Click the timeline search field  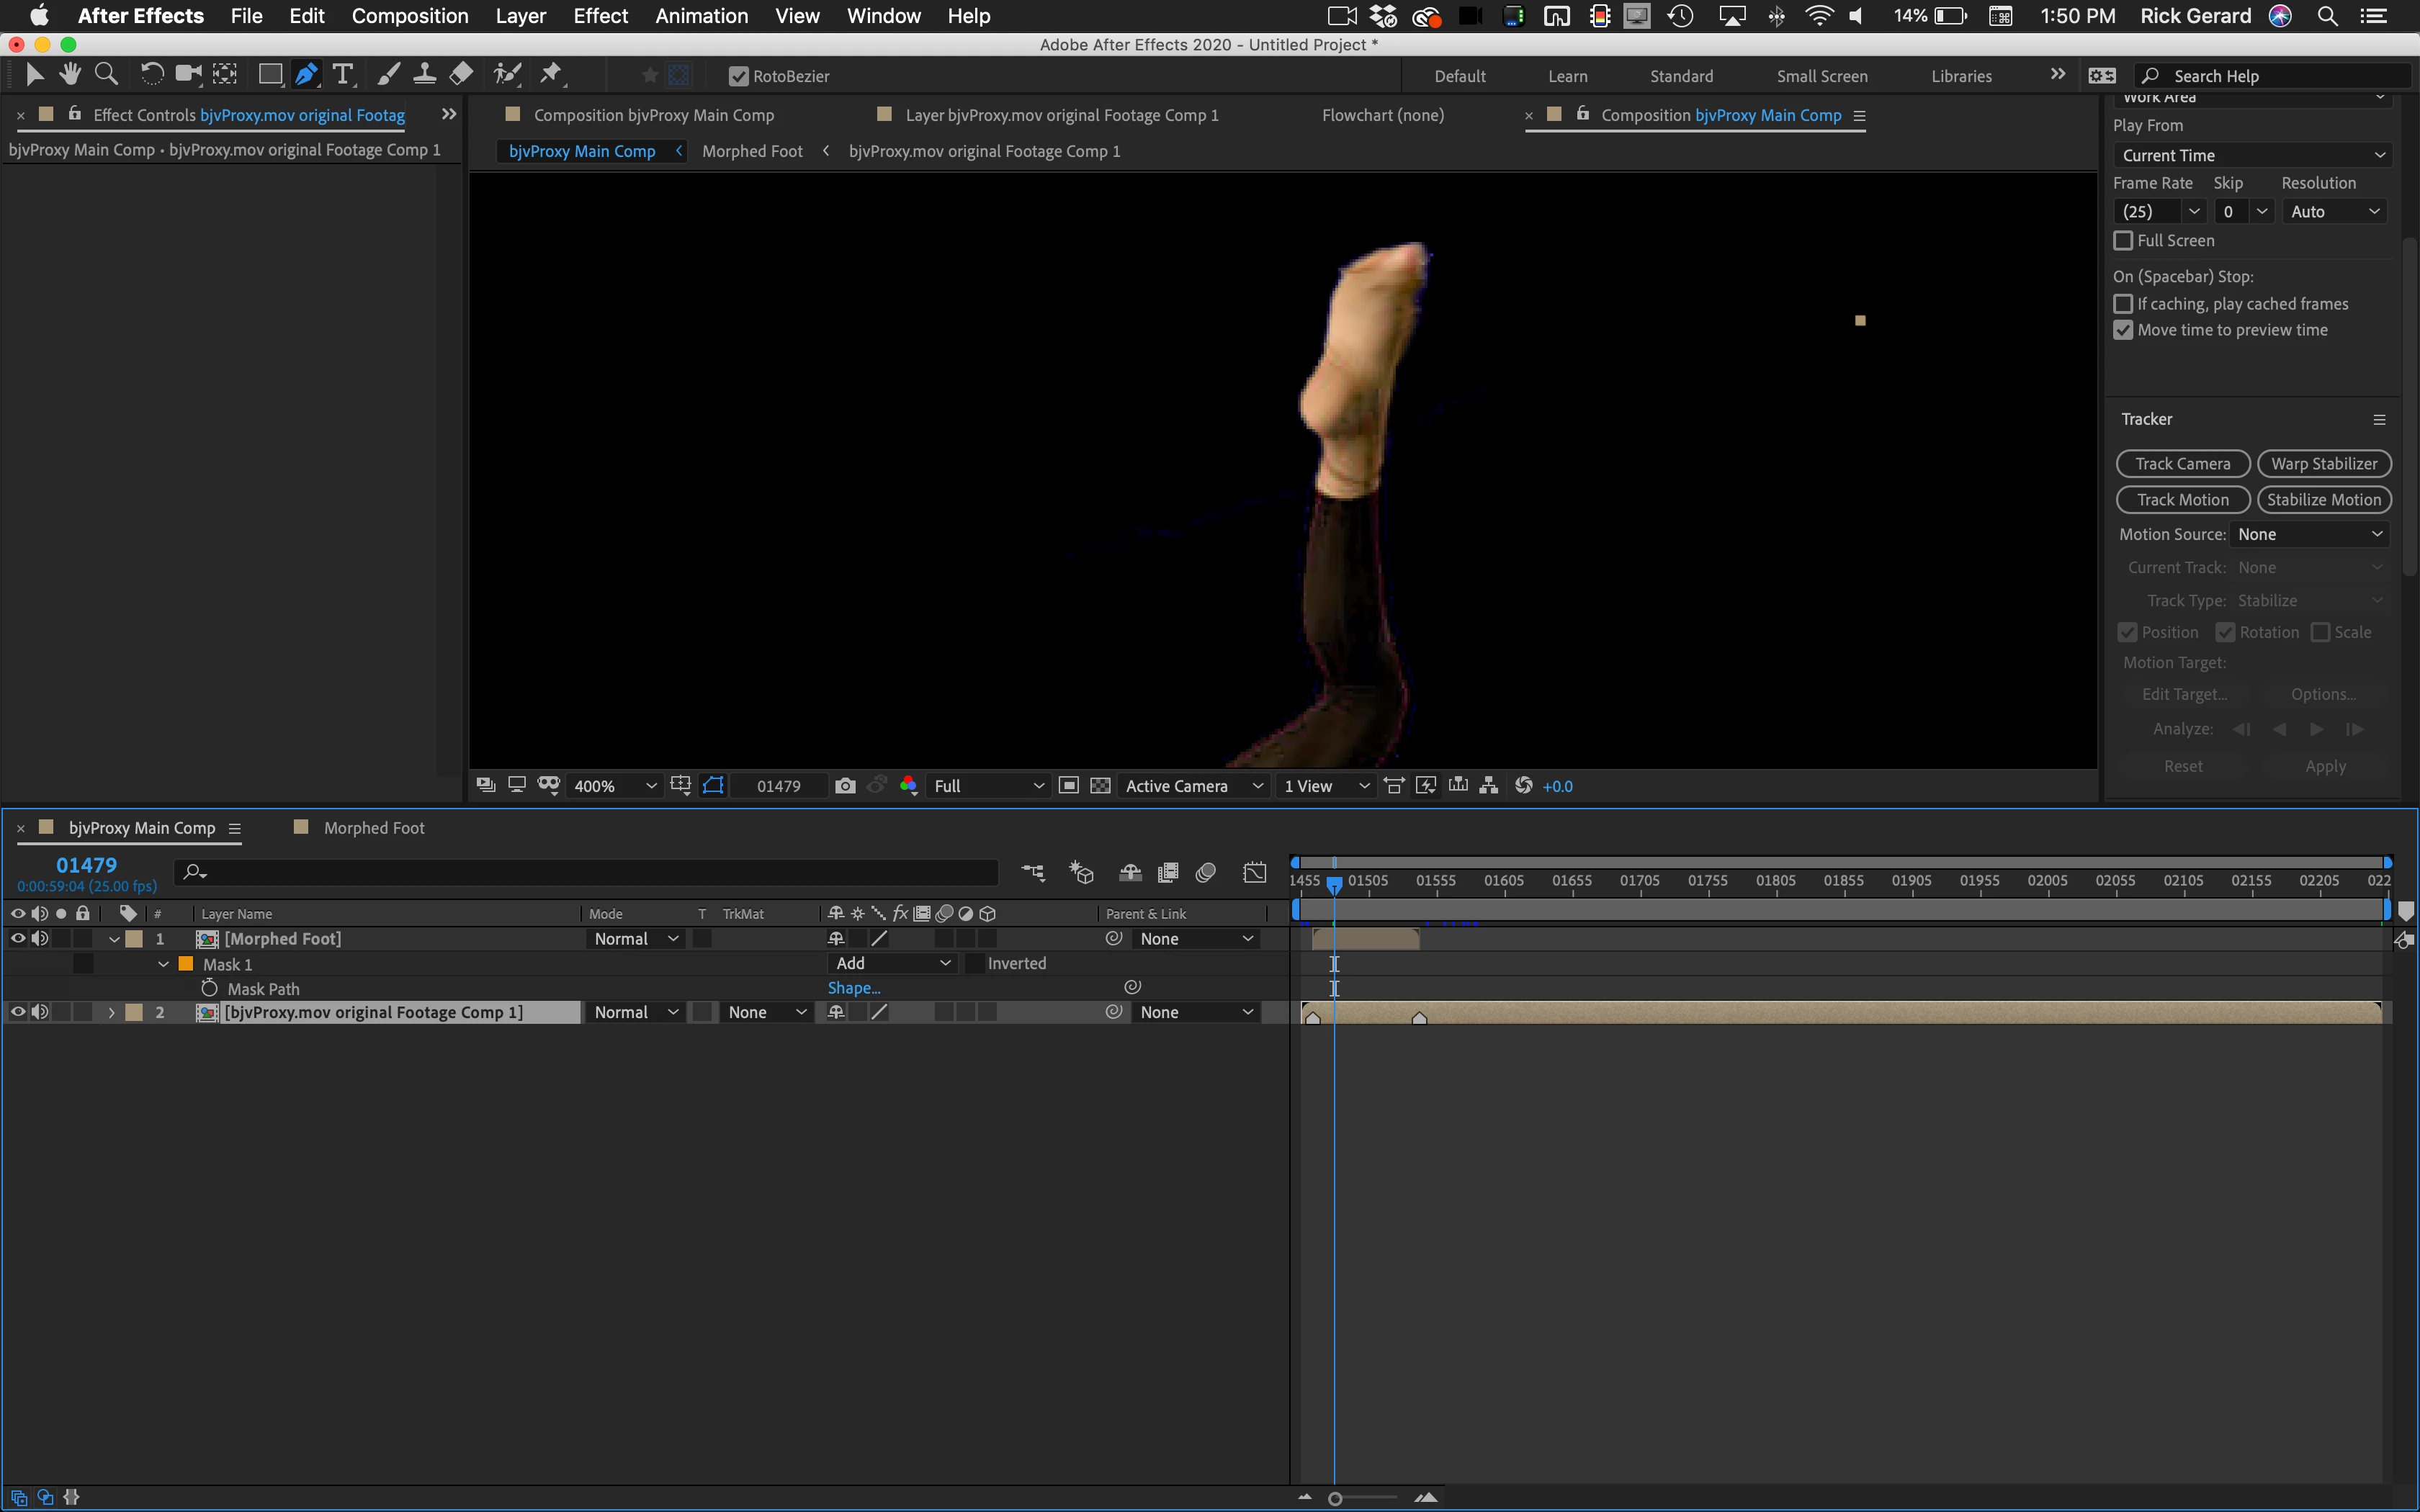[590, 873]
